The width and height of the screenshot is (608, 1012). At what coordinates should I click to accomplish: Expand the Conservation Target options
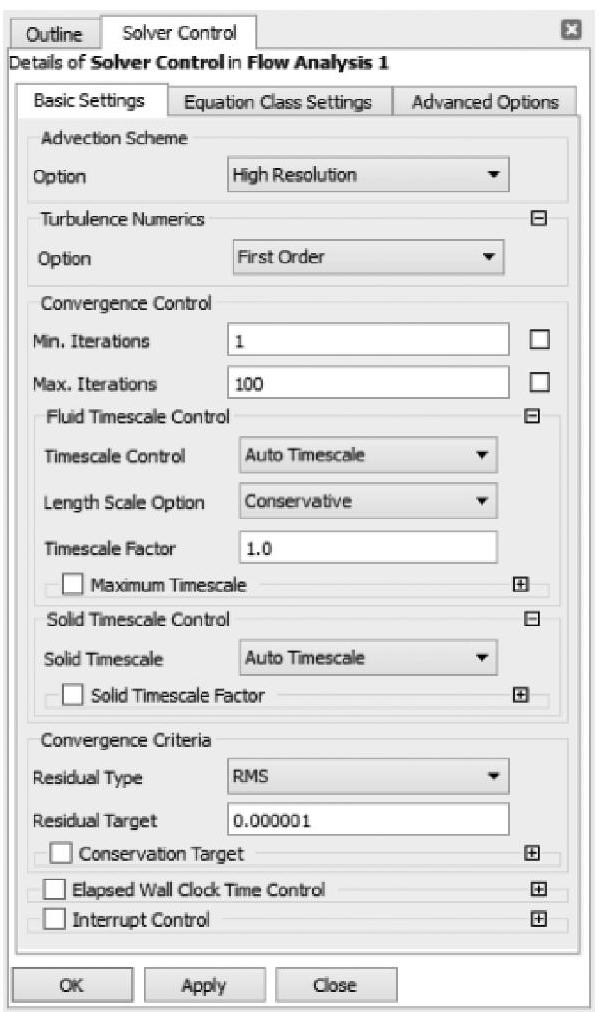(532, 853)
